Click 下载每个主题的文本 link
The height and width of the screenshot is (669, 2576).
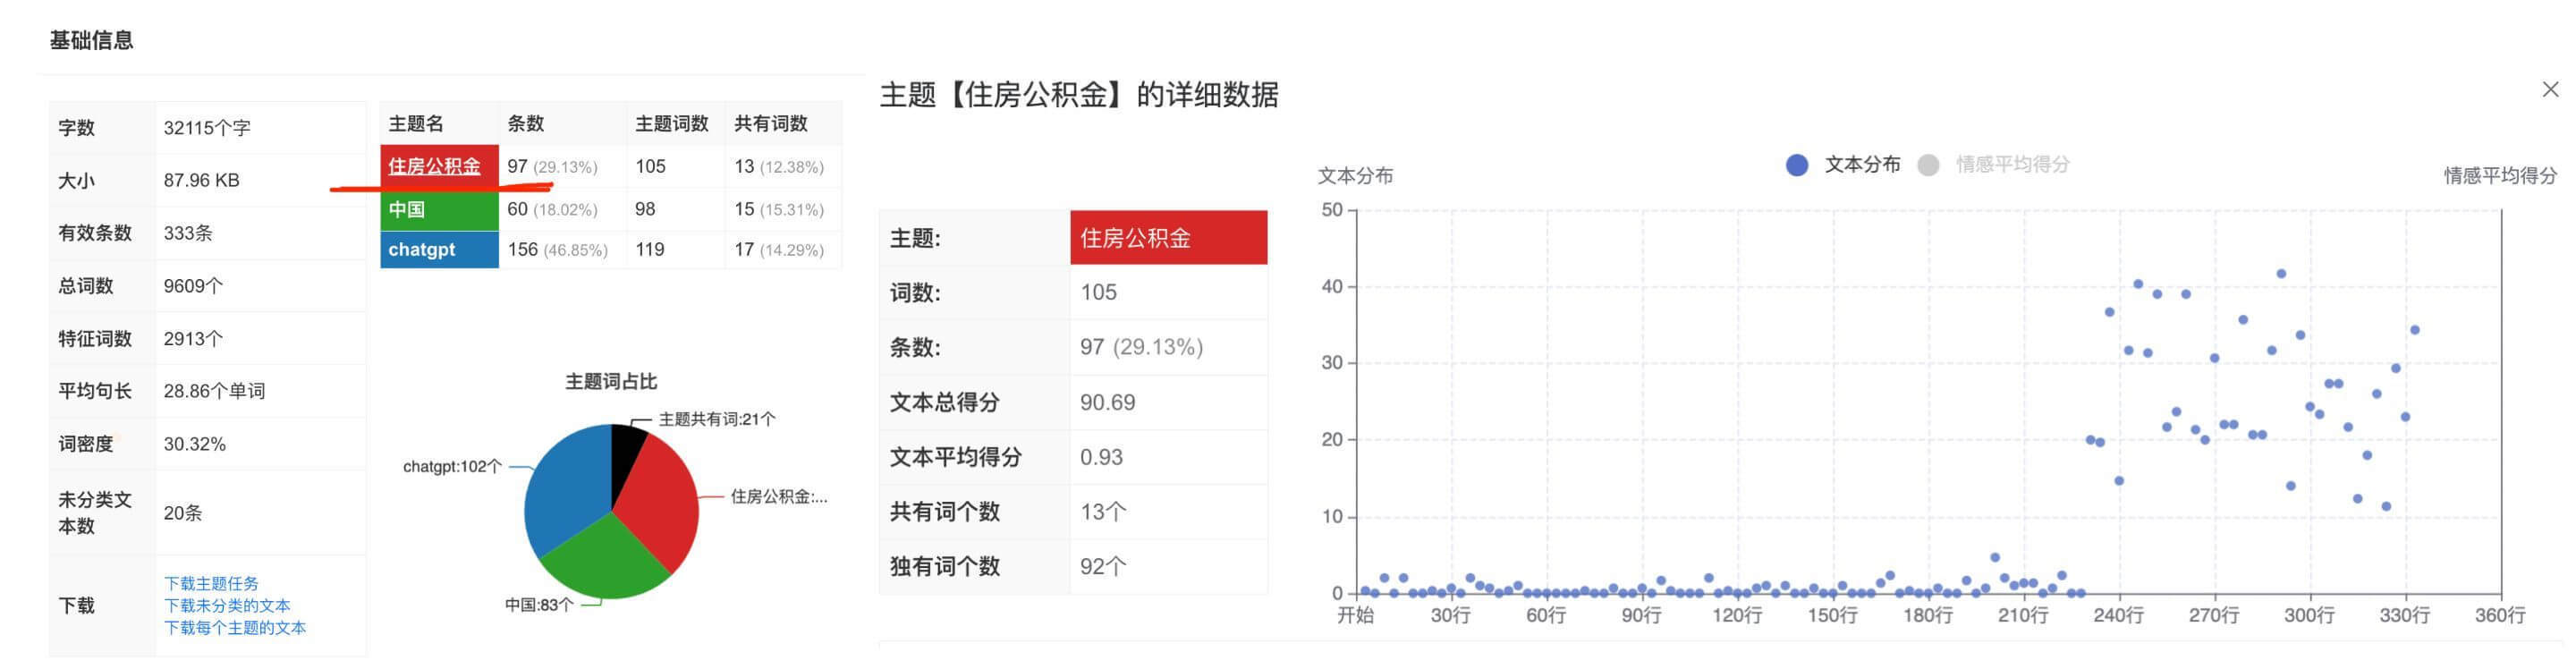pos(235,628)
